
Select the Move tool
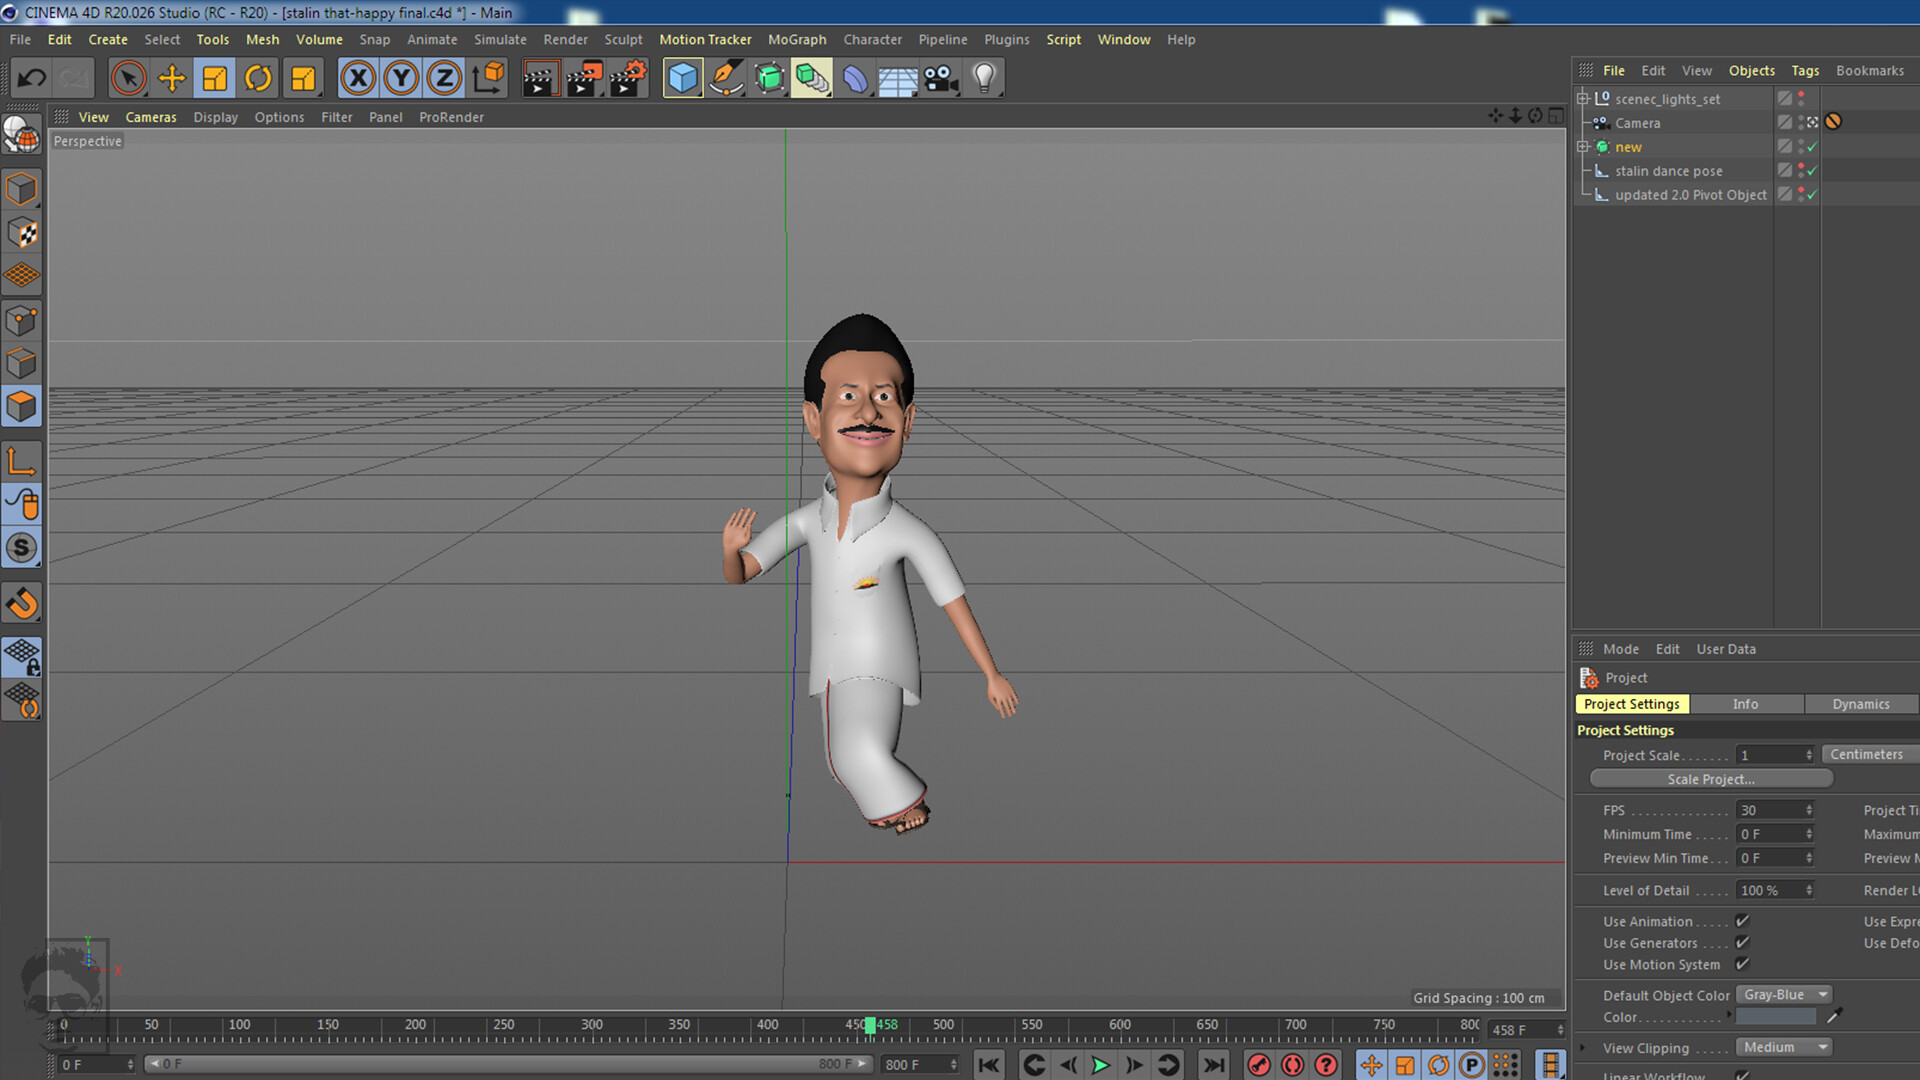coord(172,78)
